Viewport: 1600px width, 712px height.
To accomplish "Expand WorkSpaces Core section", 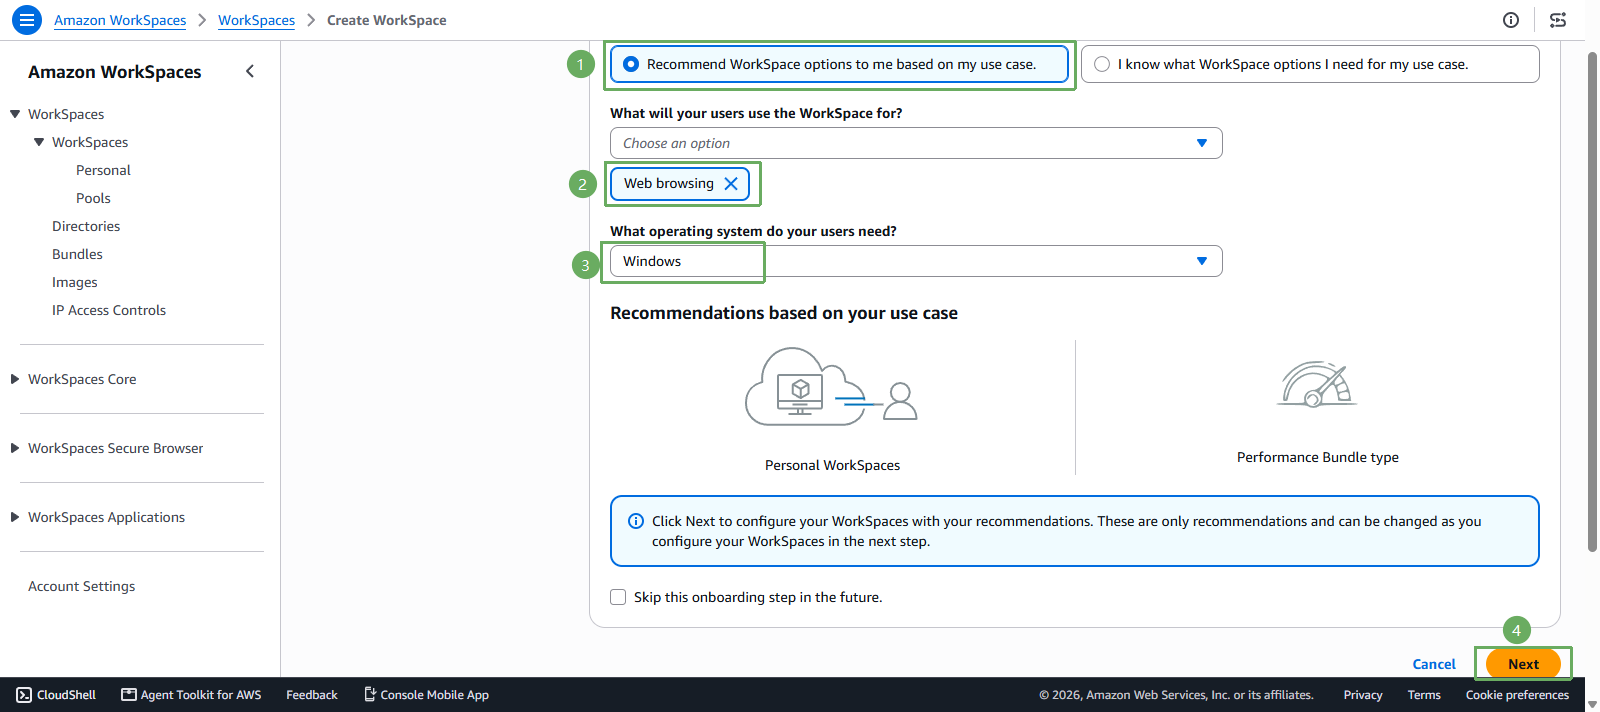I will [15, 379].
